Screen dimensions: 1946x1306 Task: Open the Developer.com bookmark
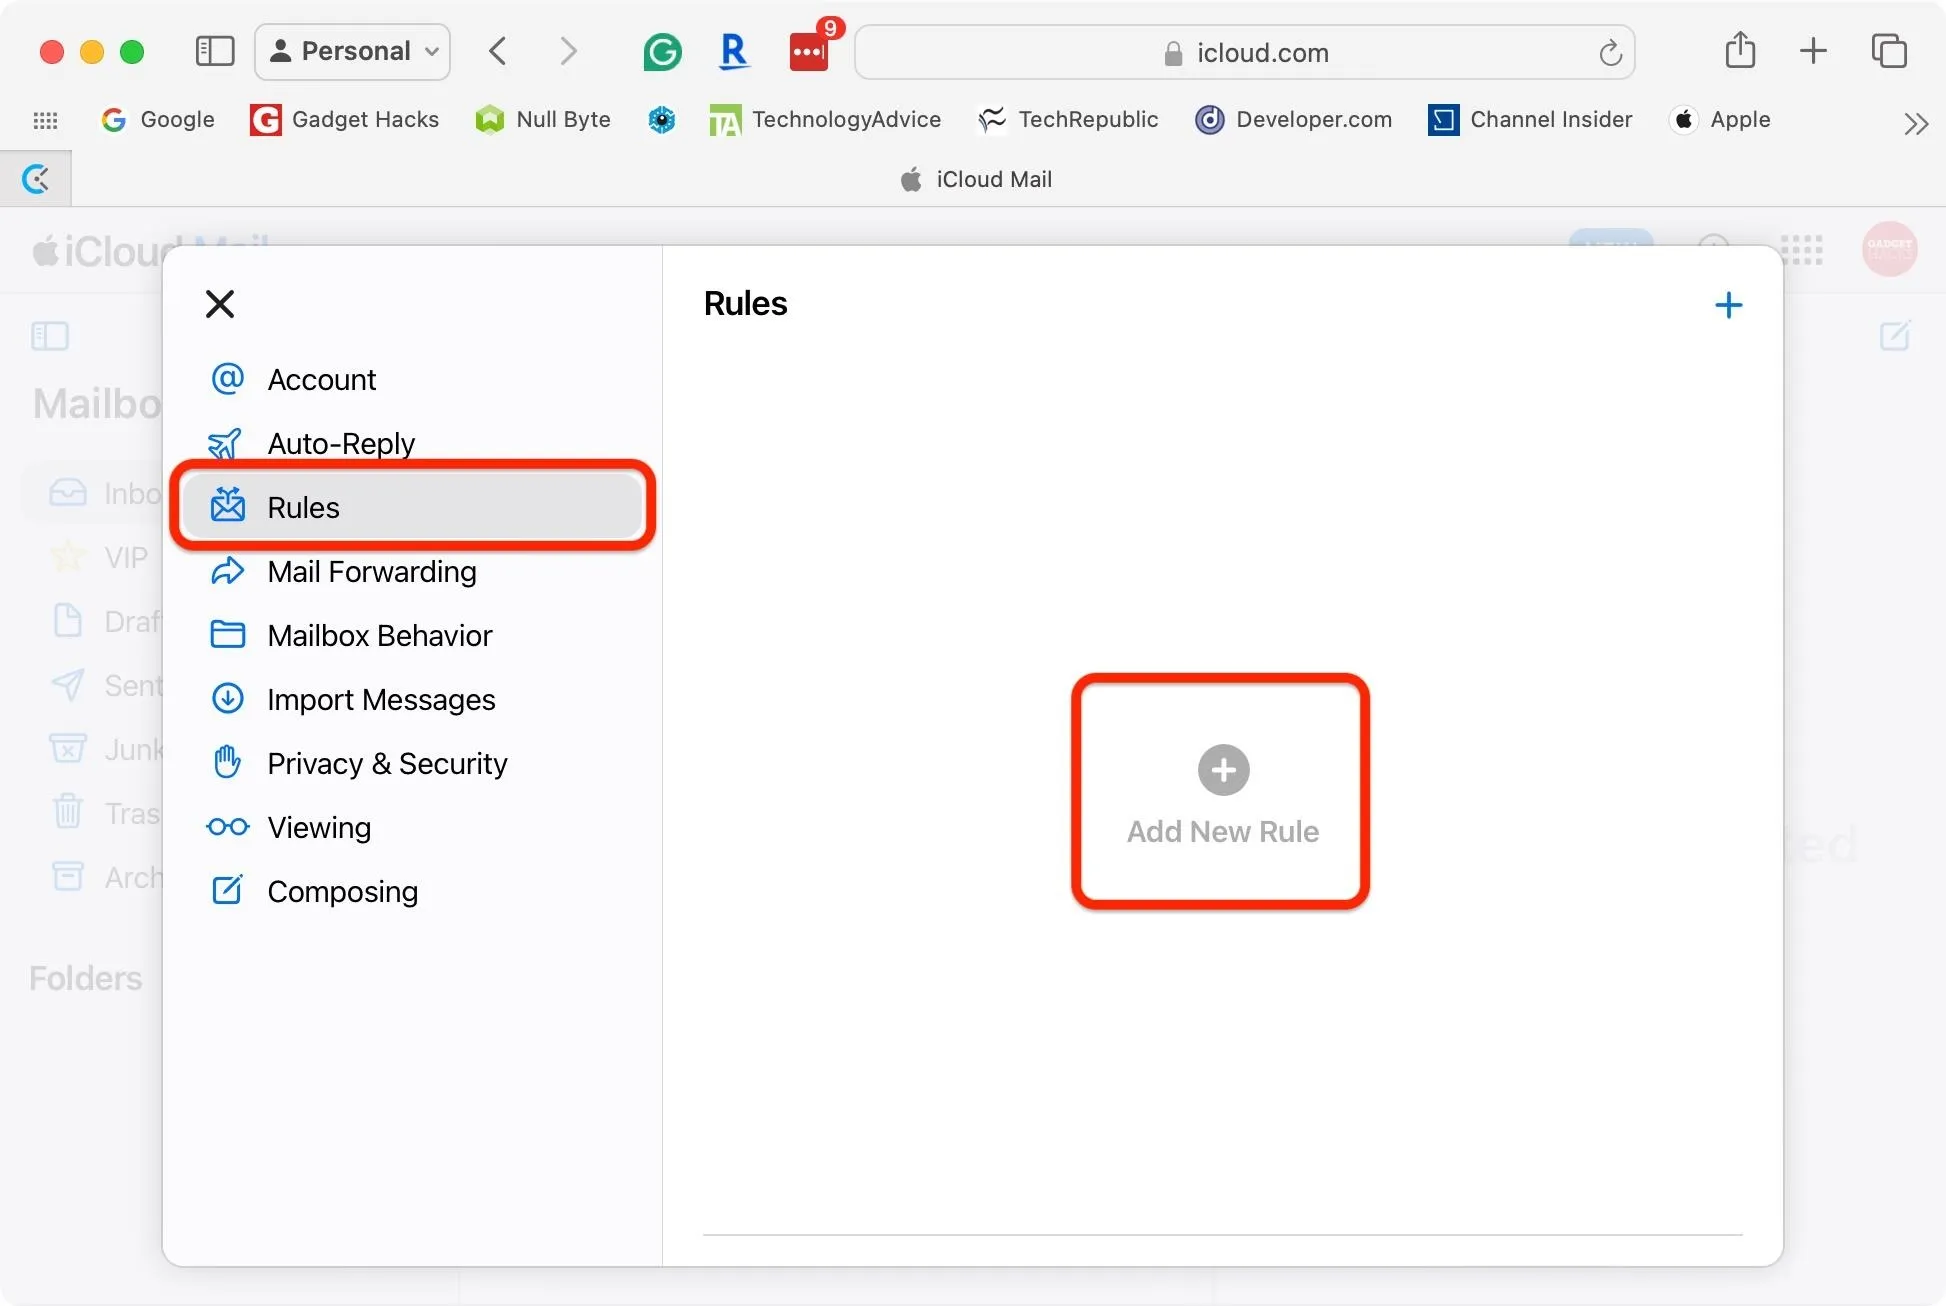pos(1293,120)
